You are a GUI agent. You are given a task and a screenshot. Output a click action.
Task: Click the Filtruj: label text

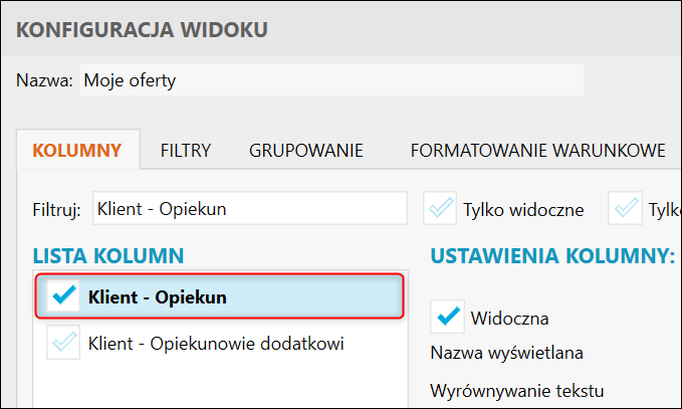coord(56,209)
